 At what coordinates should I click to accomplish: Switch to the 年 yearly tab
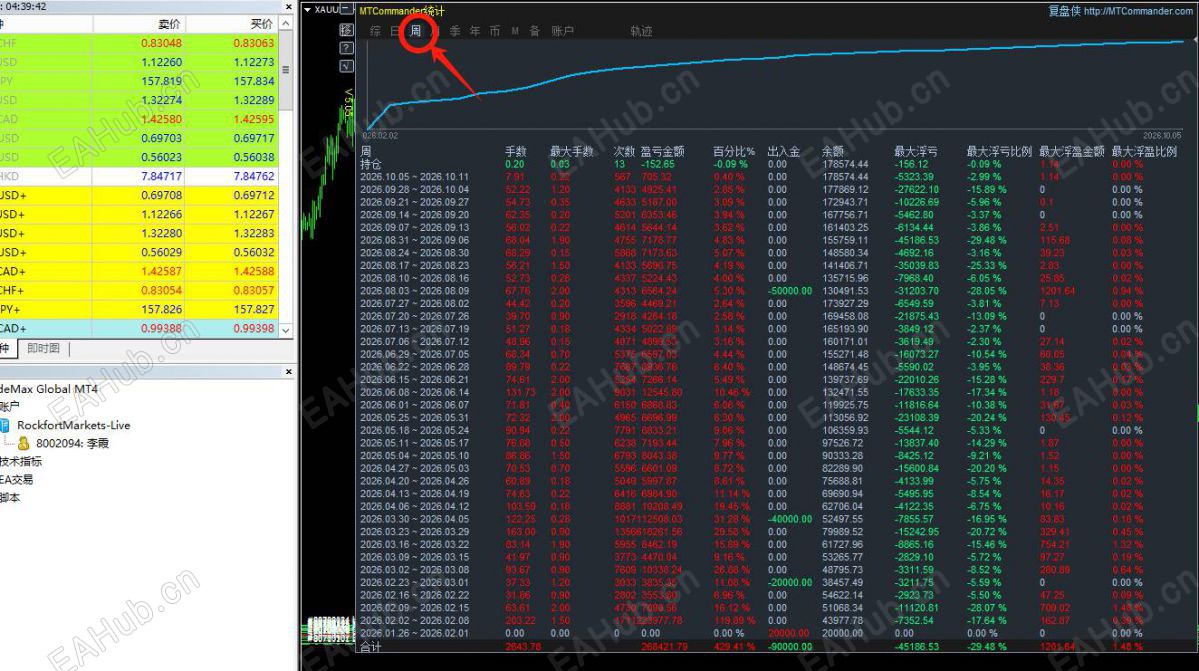click(475, 31)
